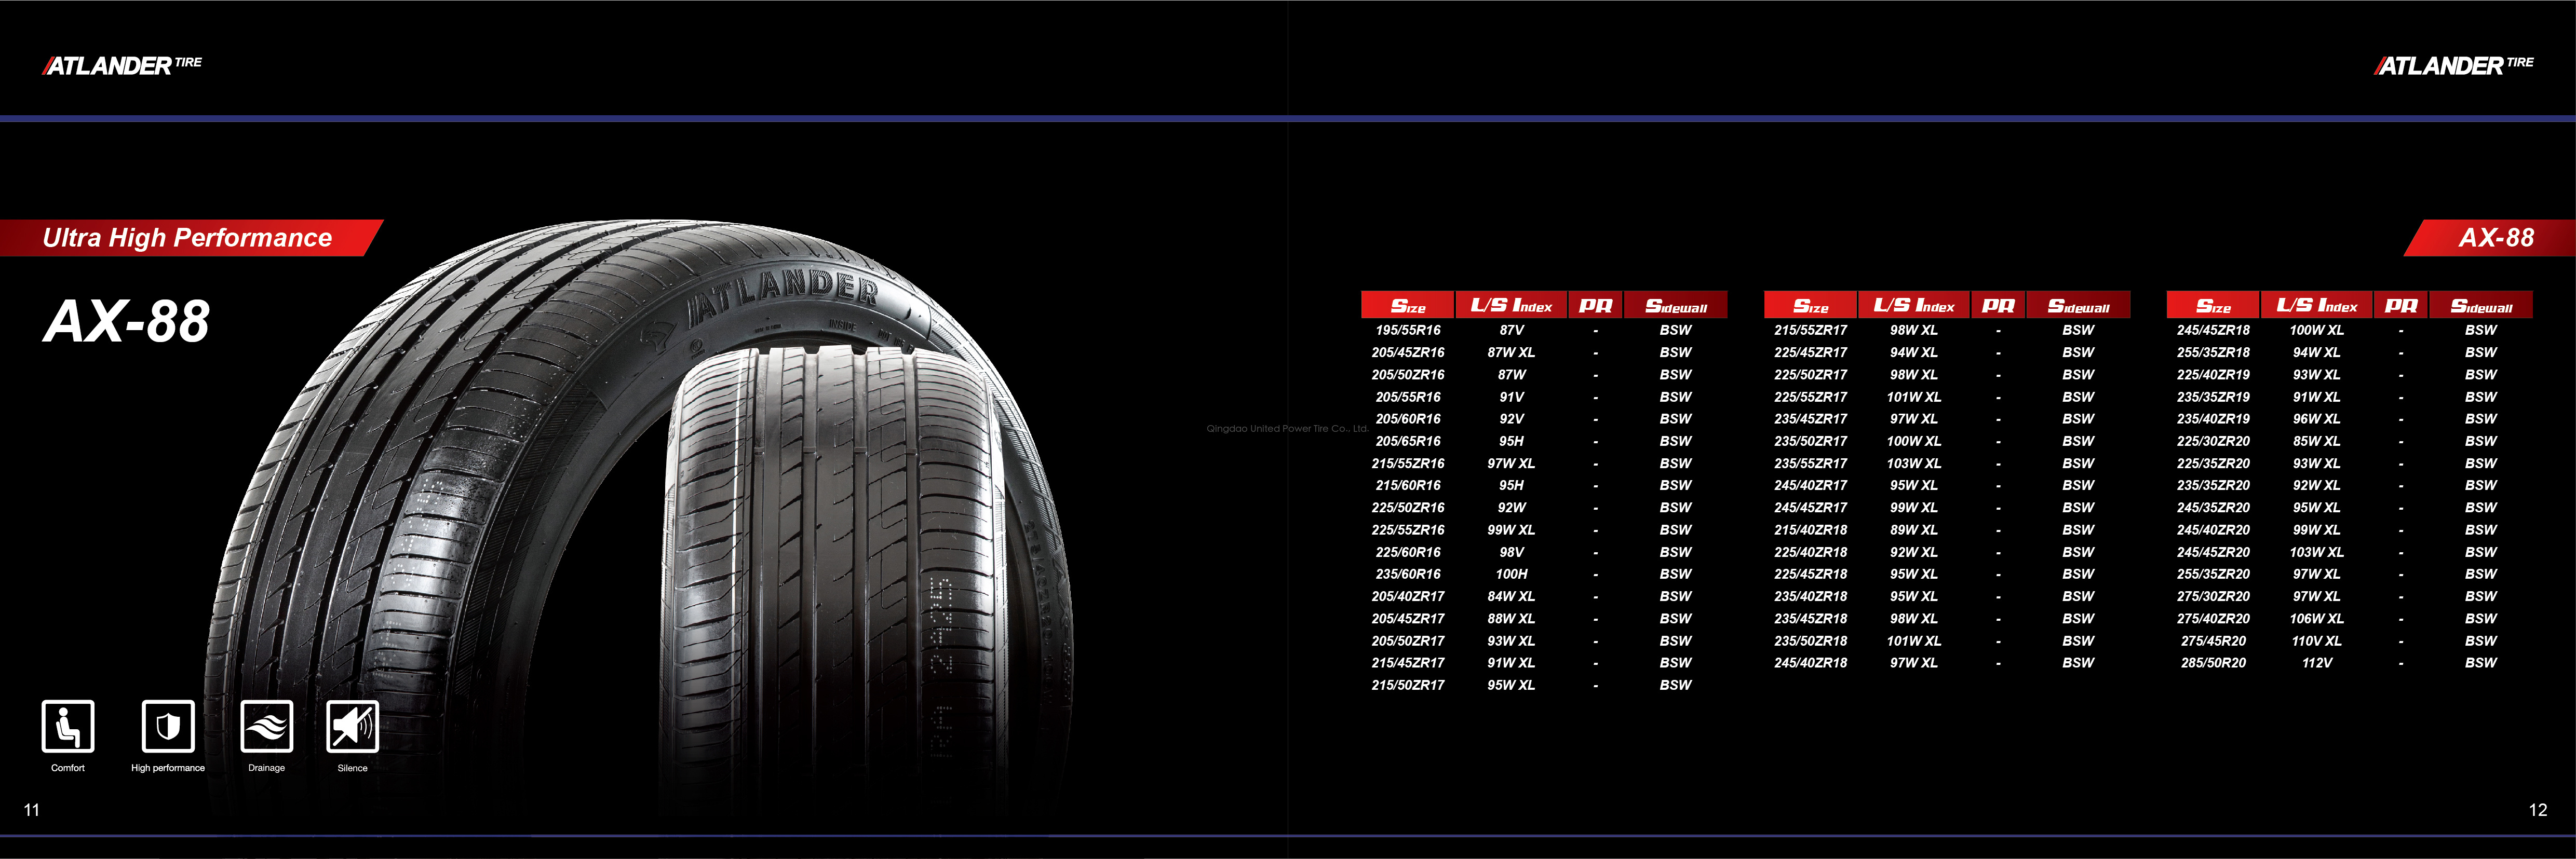Click the 100H load index cell
The image size is (2576, 859).
click(x=1511, y=574)
